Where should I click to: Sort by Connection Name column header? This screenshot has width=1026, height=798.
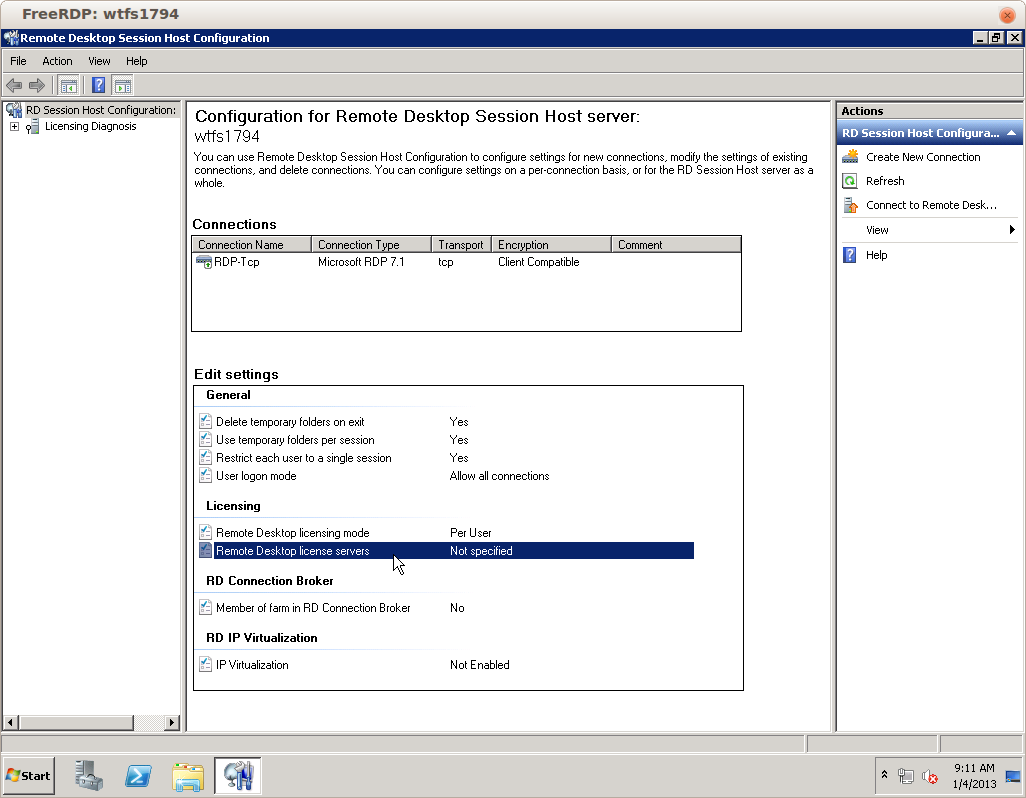(x=251, y=245)
